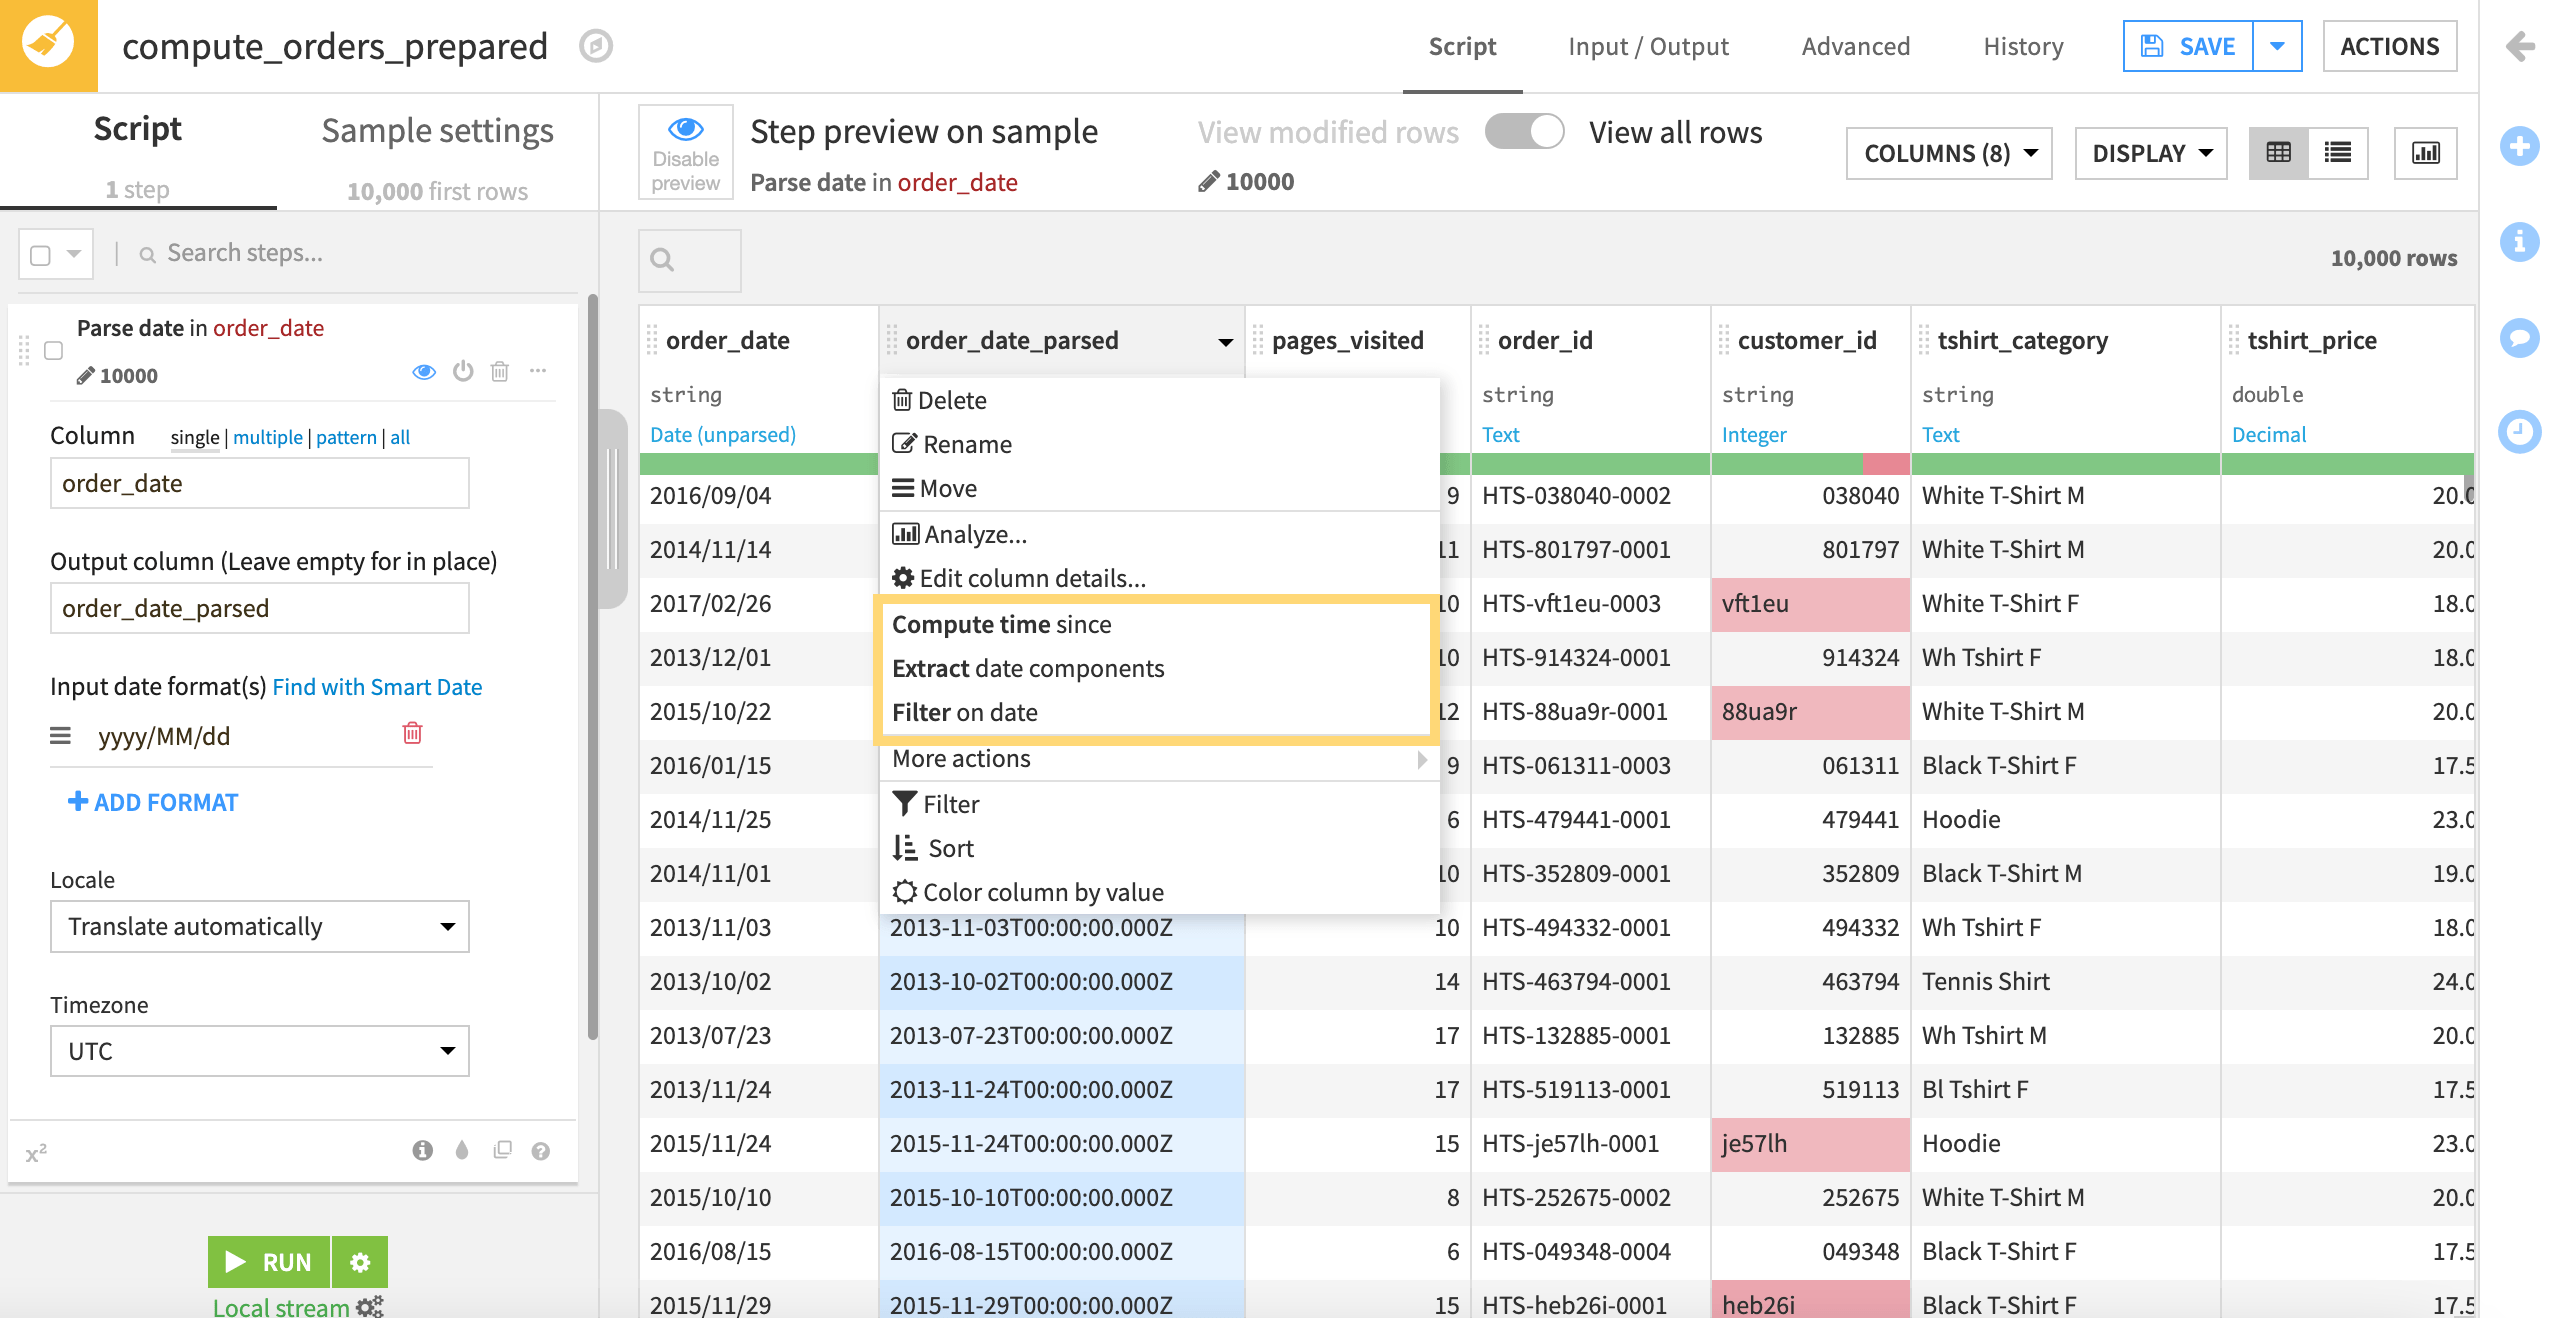Open the COLUMNS (8) dropdown
This screenshot has width=2556, height=1318.
pos(1949,153)
